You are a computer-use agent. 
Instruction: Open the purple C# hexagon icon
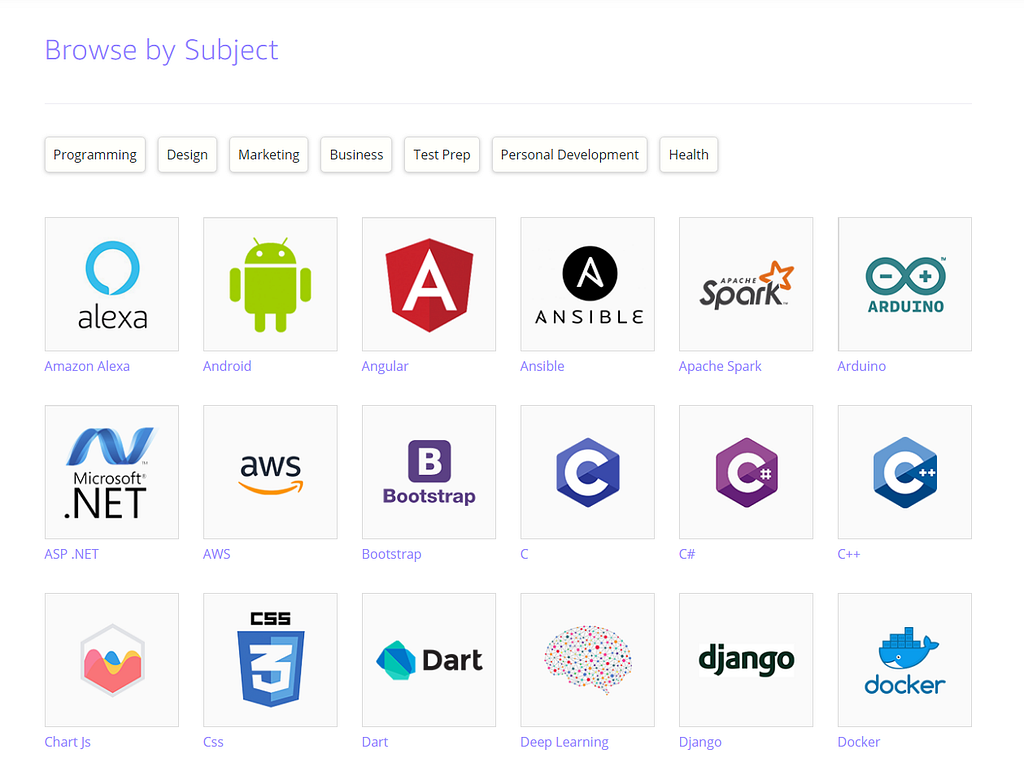(x=746, y=472)
